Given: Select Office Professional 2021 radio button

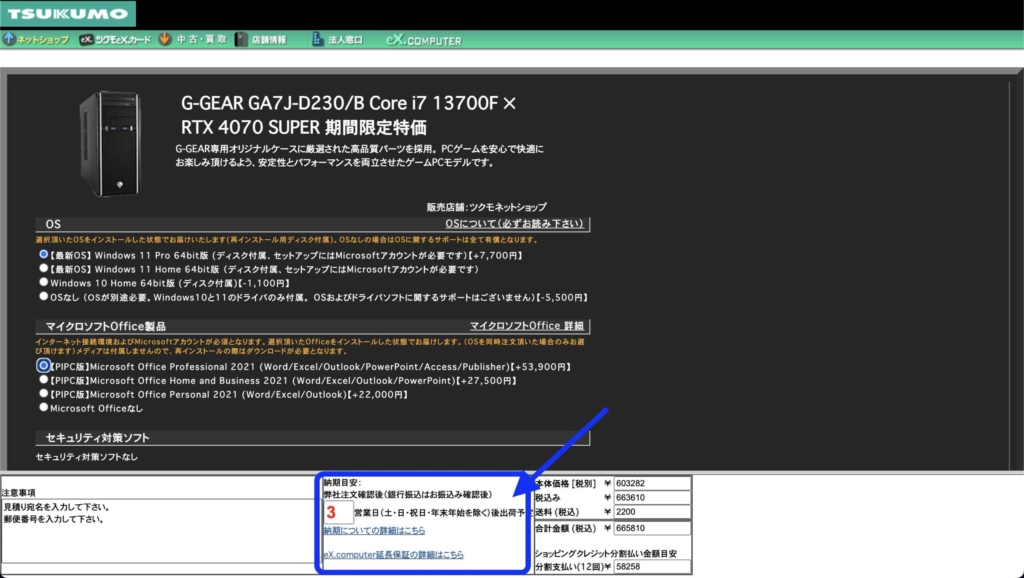Looking at the screenshot, I should pyautogui.click(x=44, y=366).
